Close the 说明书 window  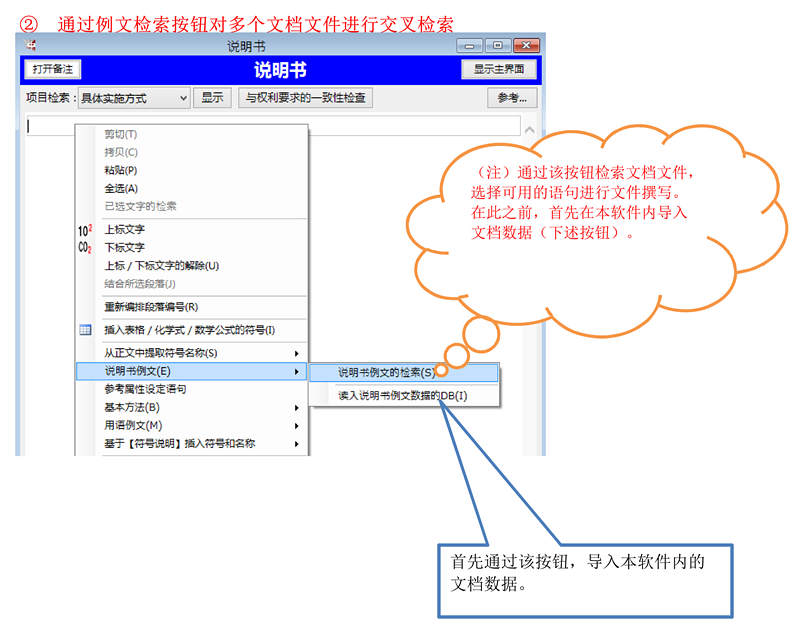(527, 45)
